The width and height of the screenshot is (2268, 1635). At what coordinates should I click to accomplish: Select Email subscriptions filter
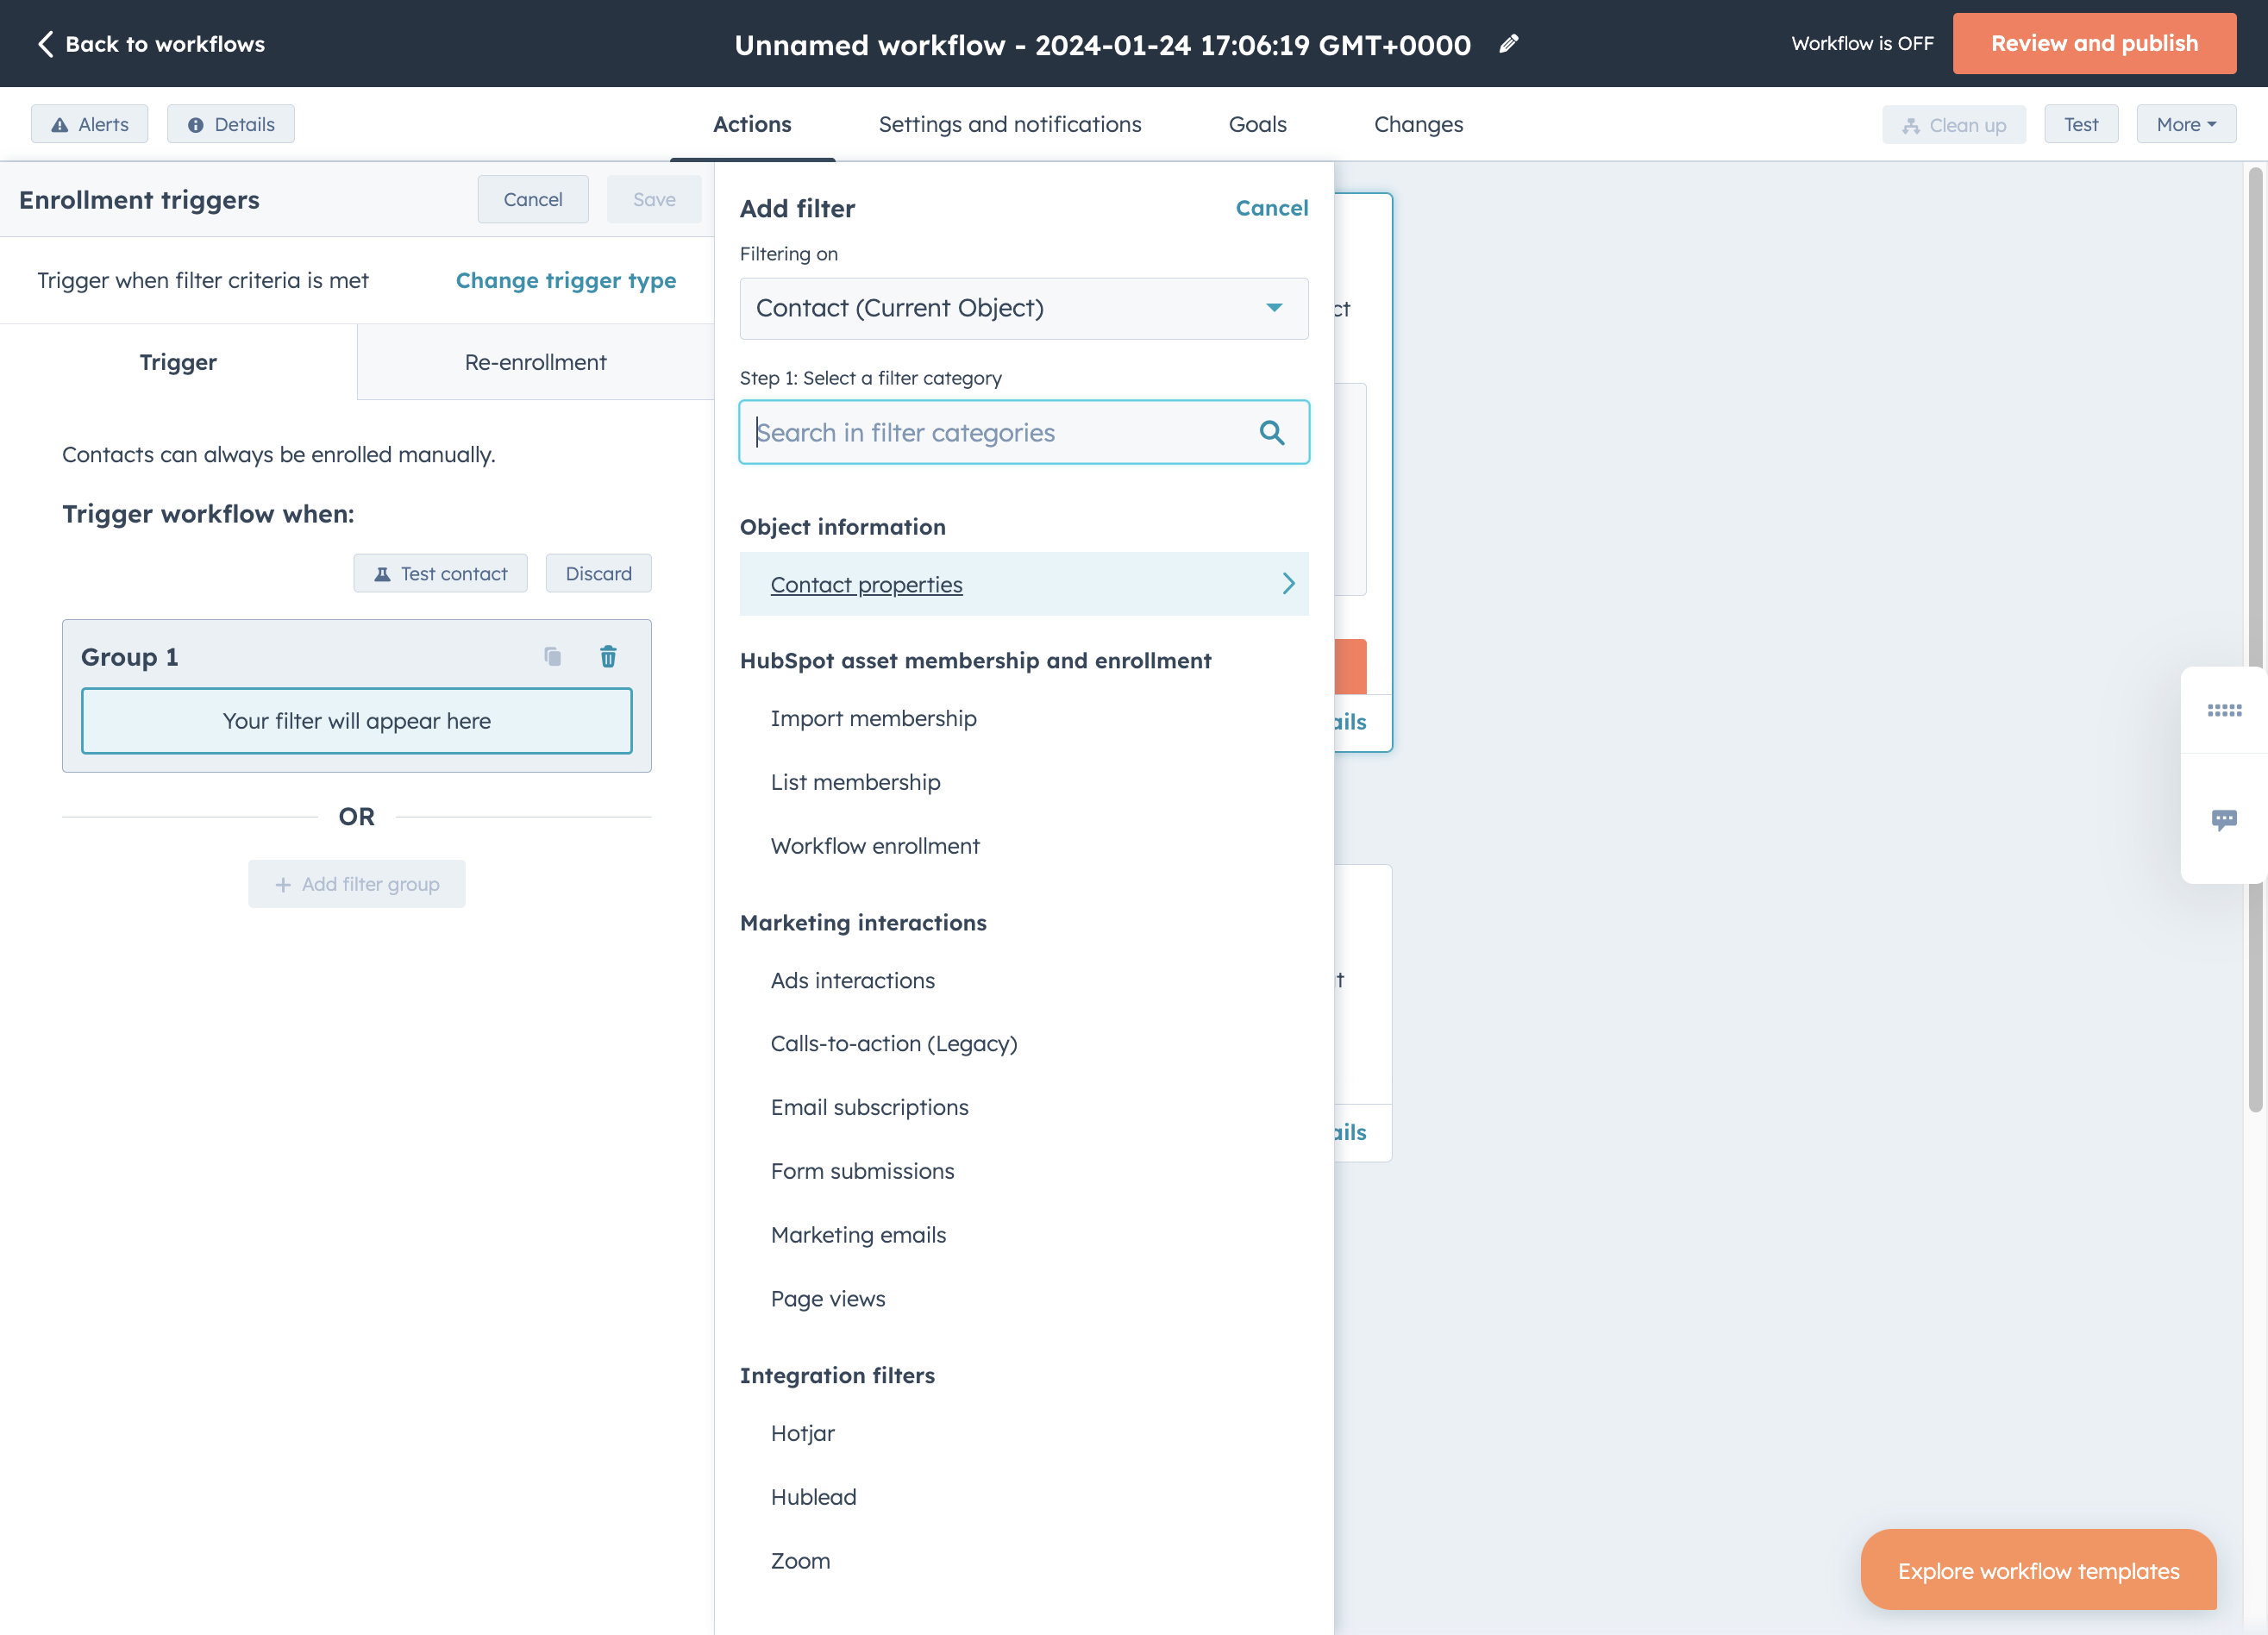tap(869, 1107)
